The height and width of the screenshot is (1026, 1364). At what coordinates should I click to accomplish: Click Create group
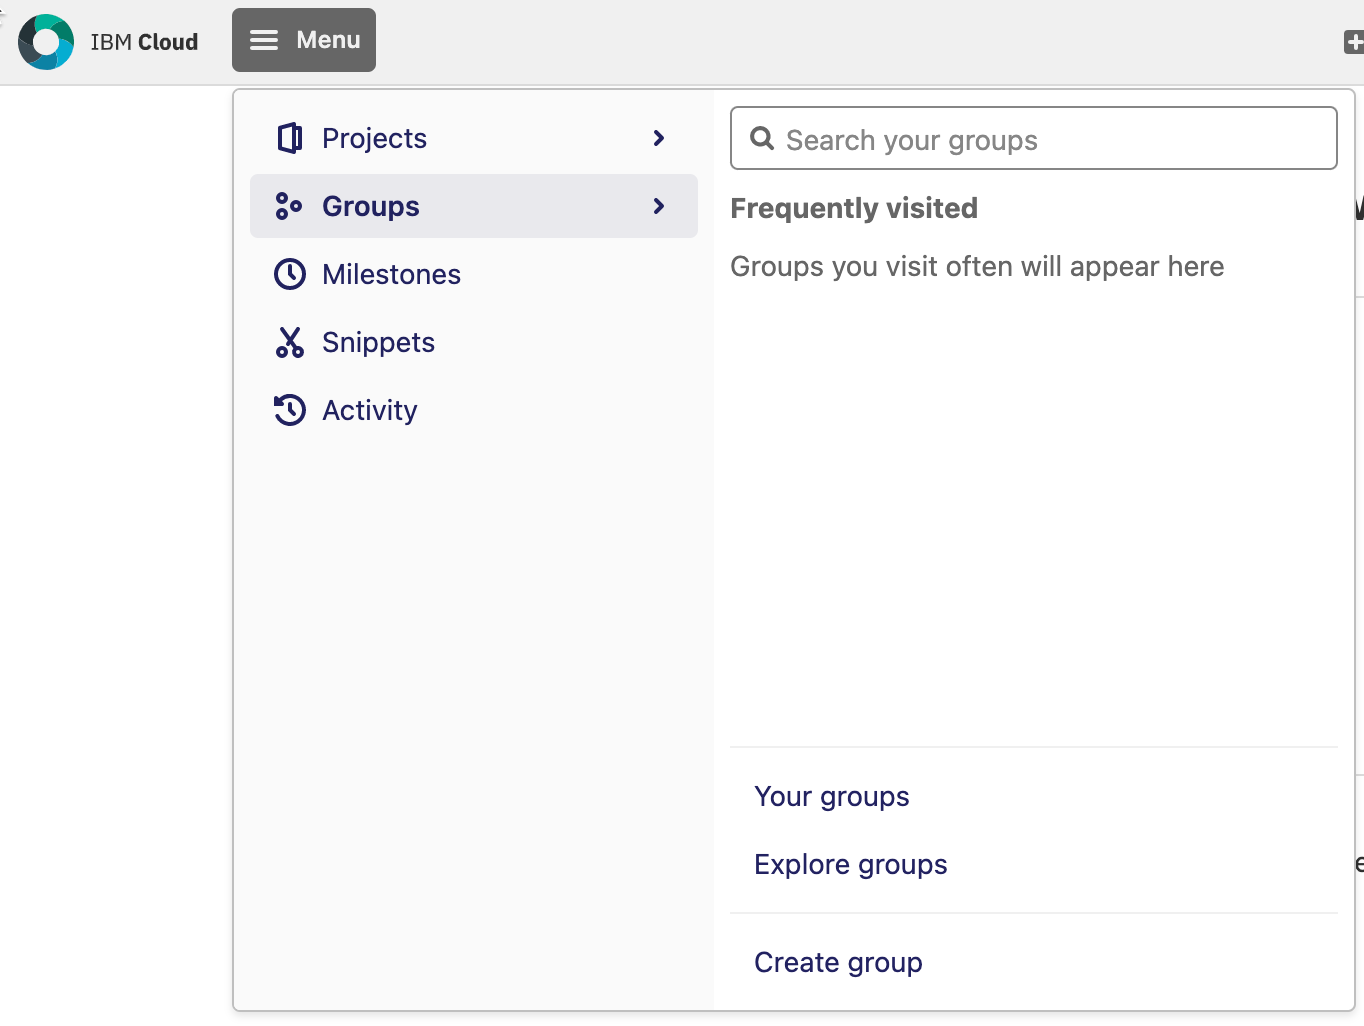point(838,961)
